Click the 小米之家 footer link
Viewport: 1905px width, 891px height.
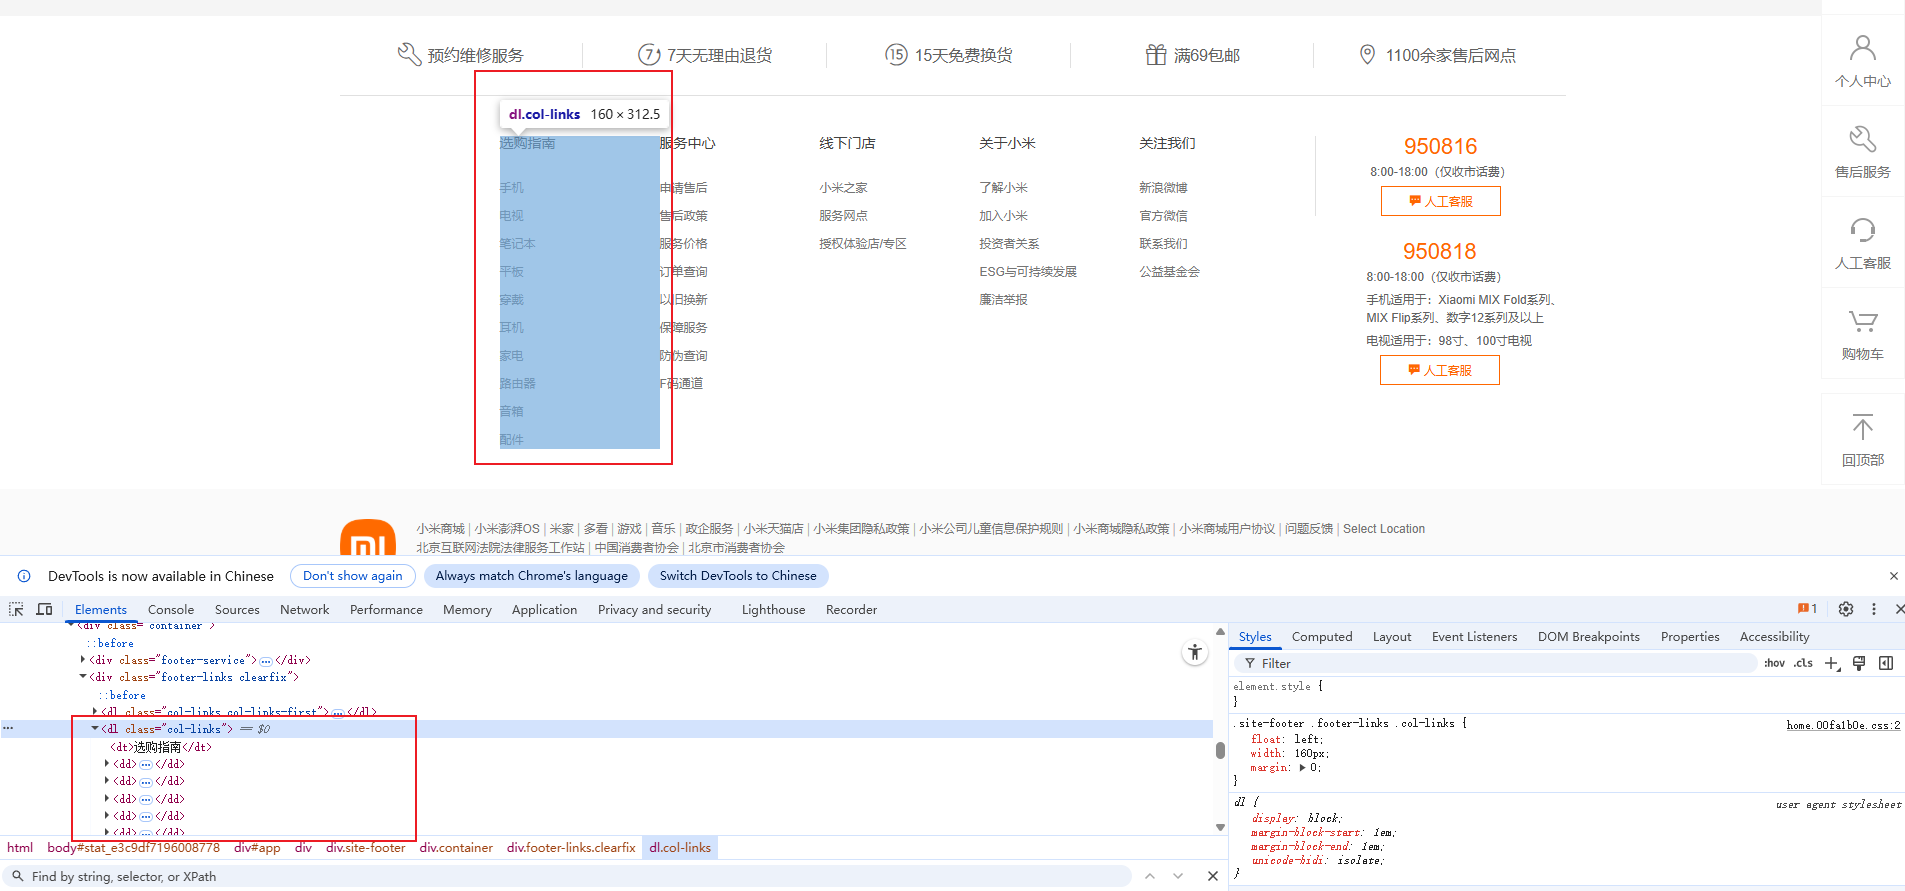(x=843, y=187)
